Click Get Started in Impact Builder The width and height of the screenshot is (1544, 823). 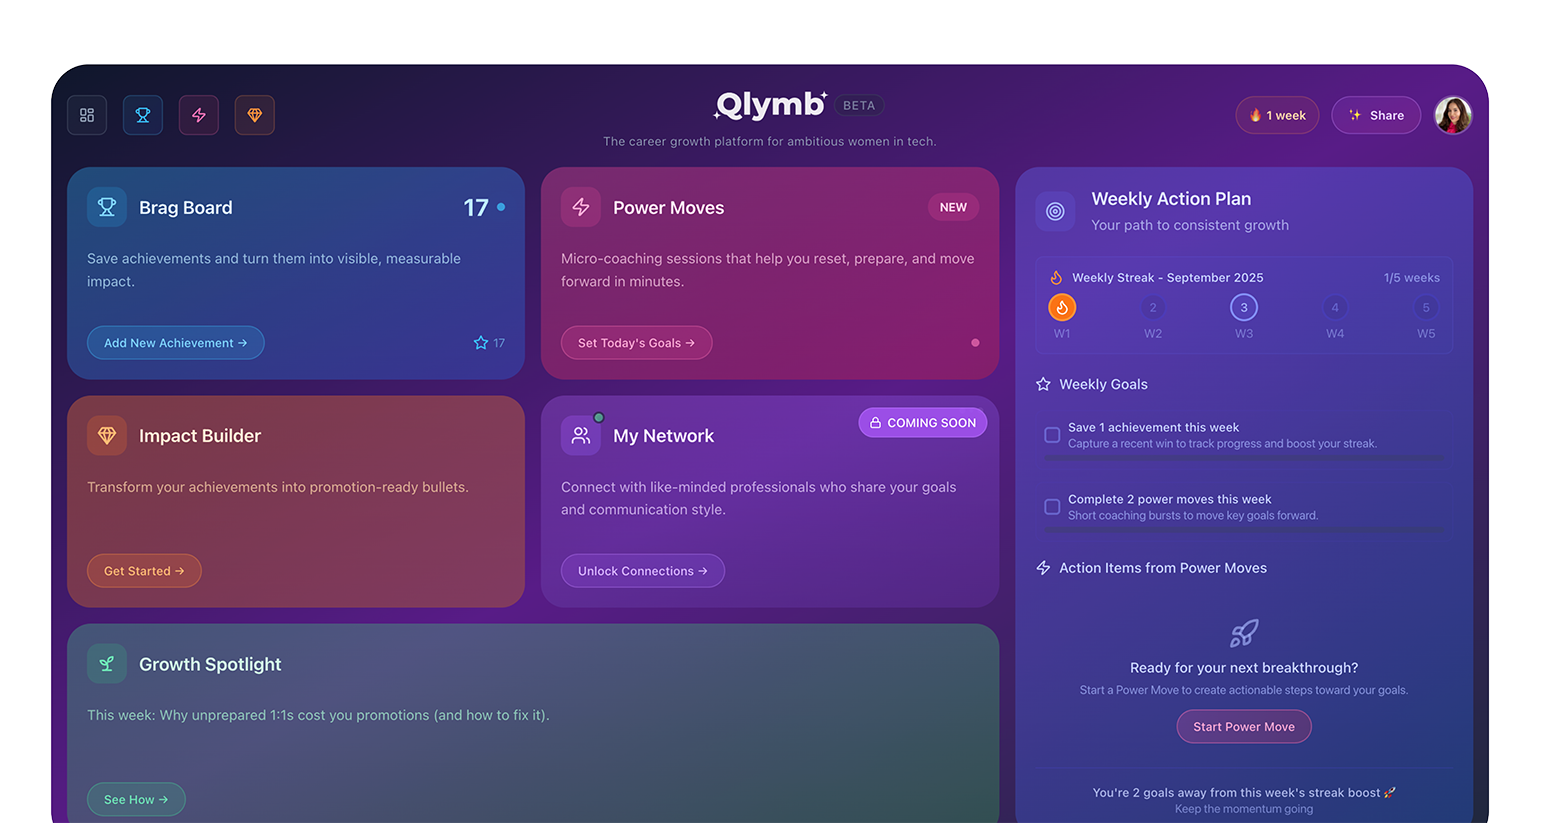pyautogui.click(x=144, y=571)
